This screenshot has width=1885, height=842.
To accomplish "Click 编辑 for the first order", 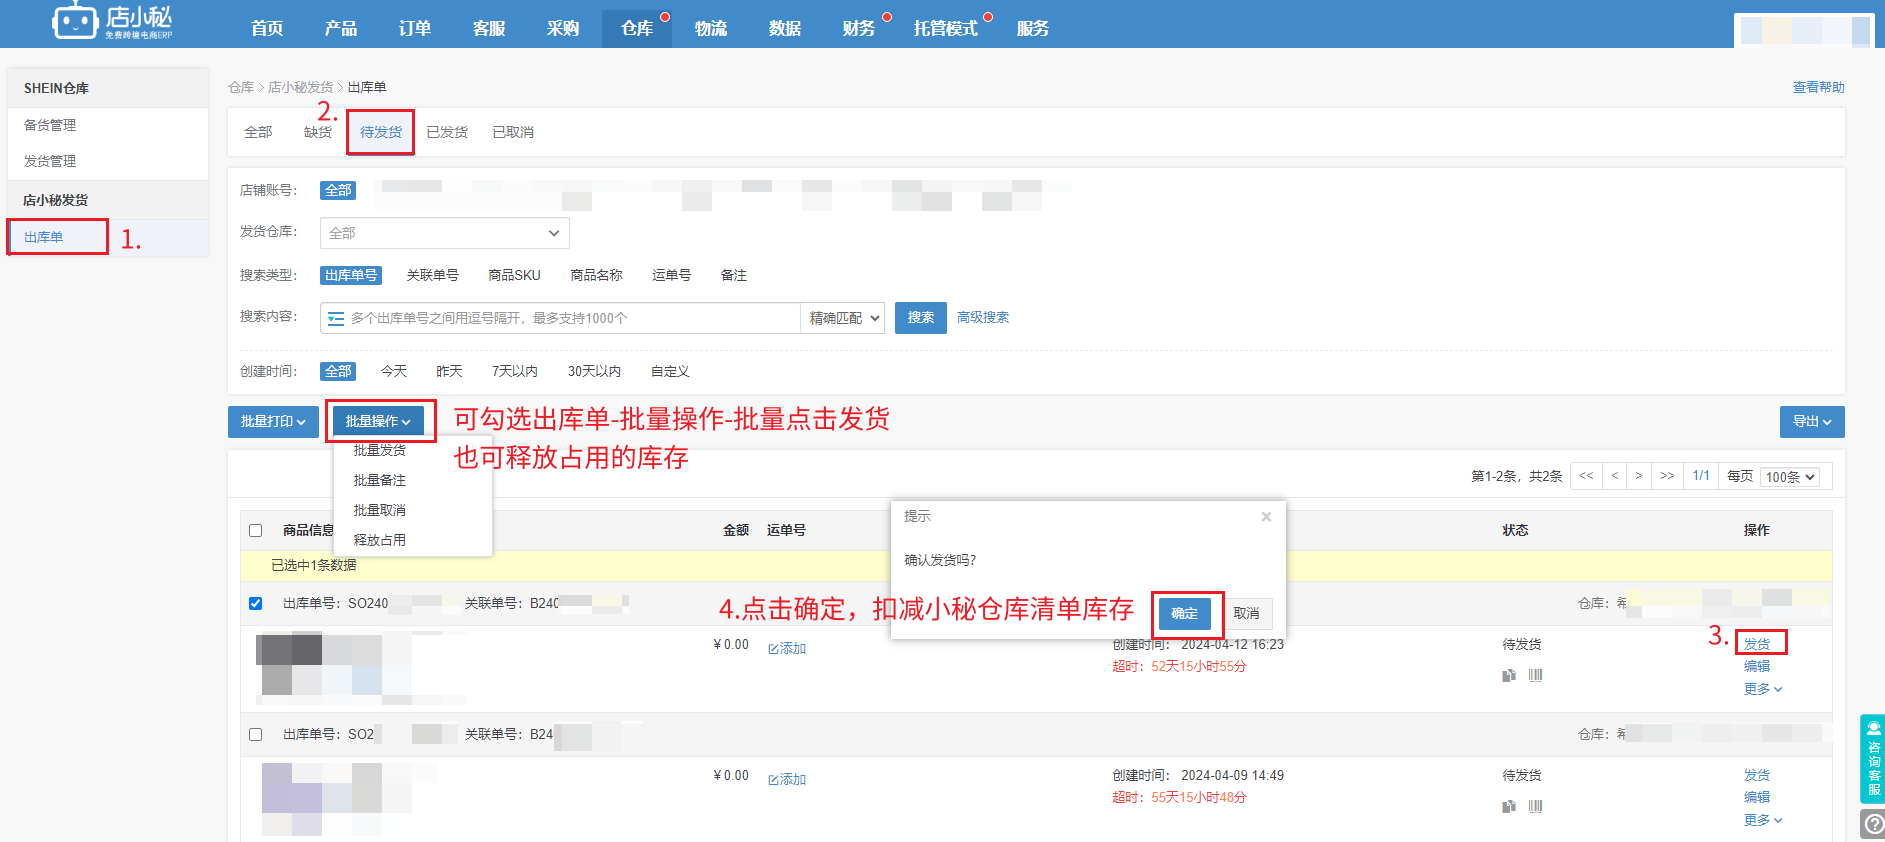I will (x=1757, y=666).
